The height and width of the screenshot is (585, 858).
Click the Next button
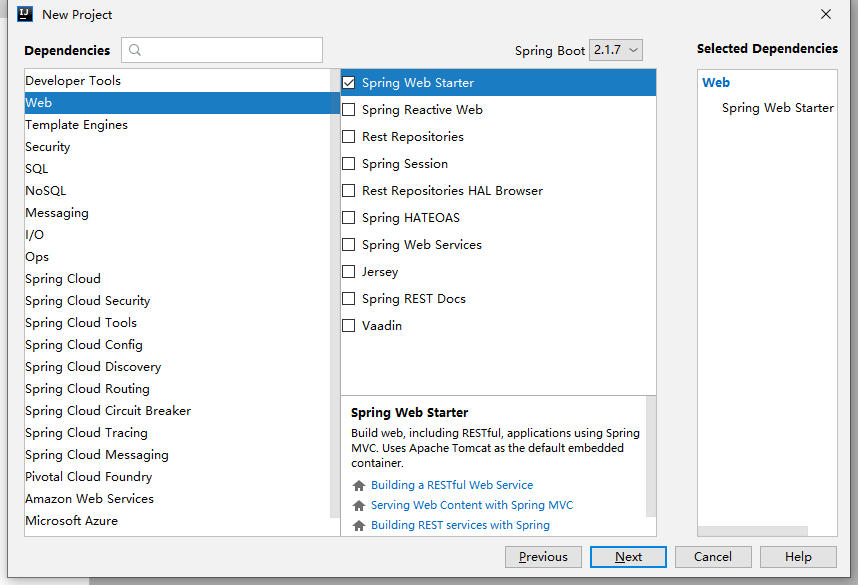coord(627,557)
